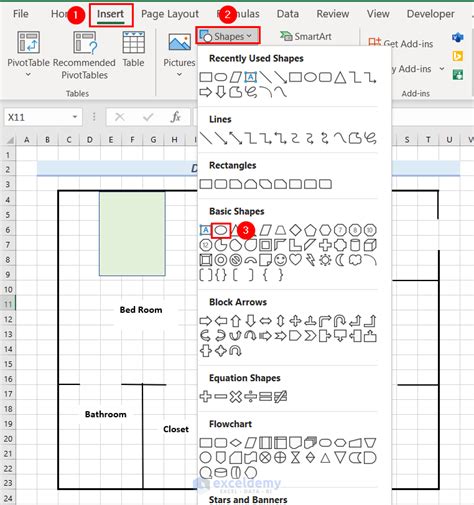
Task: Choose the Flowchart Decision diamond
Action: click(x=236, y=443)
